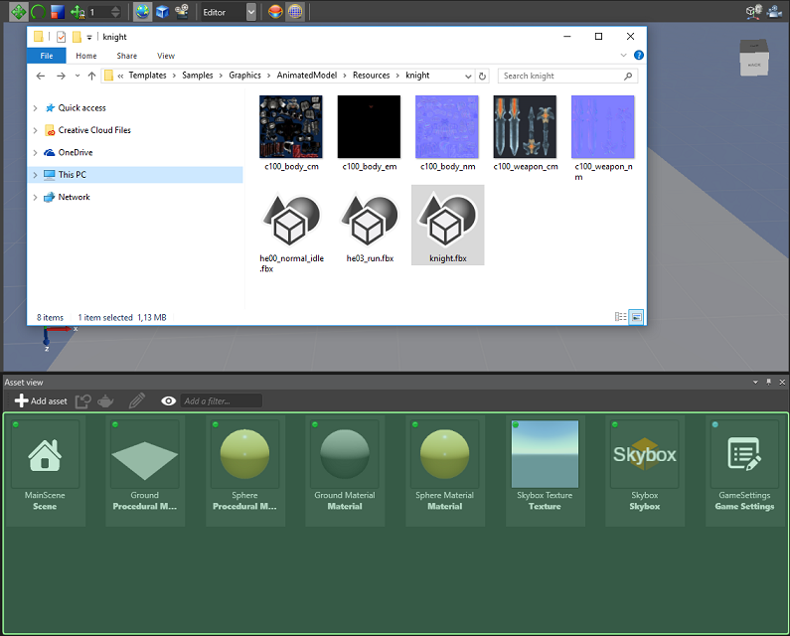Expand the Quick access tree node
The width and height of the screenshot is (790, 636).
pyautogui.click(x=36, y=108)
